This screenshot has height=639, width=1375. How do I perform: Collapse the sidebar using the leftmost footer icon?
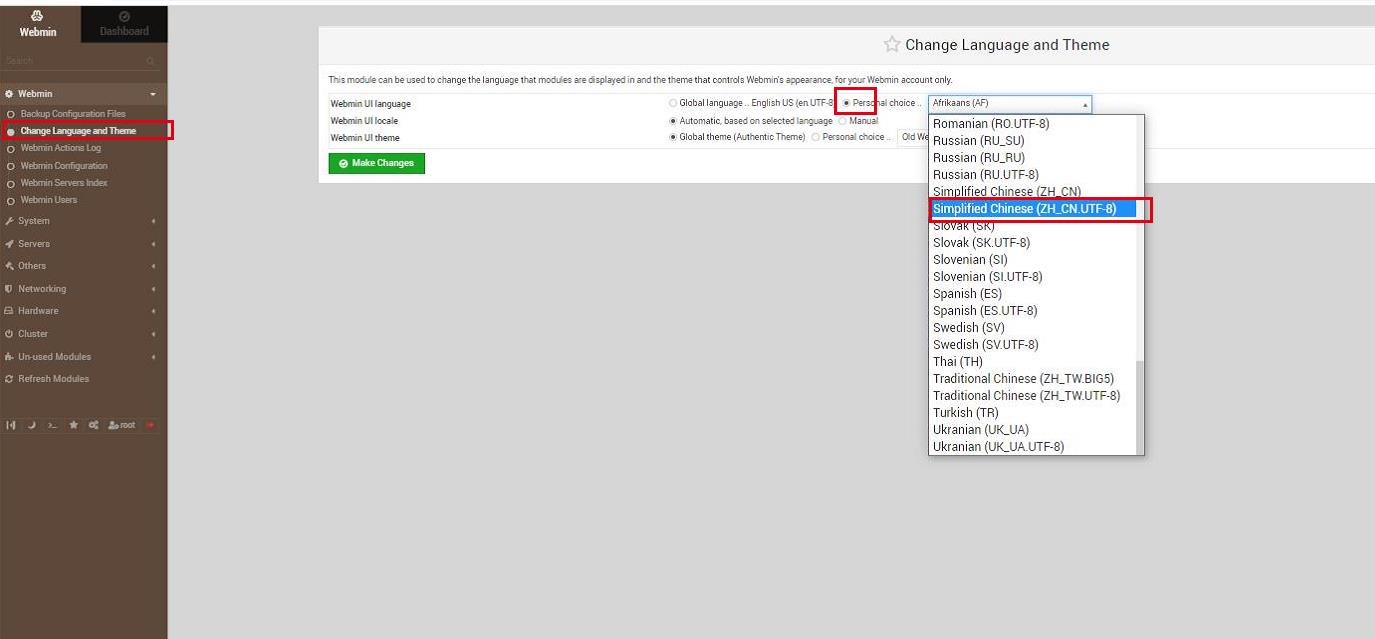tap(11, 425)
